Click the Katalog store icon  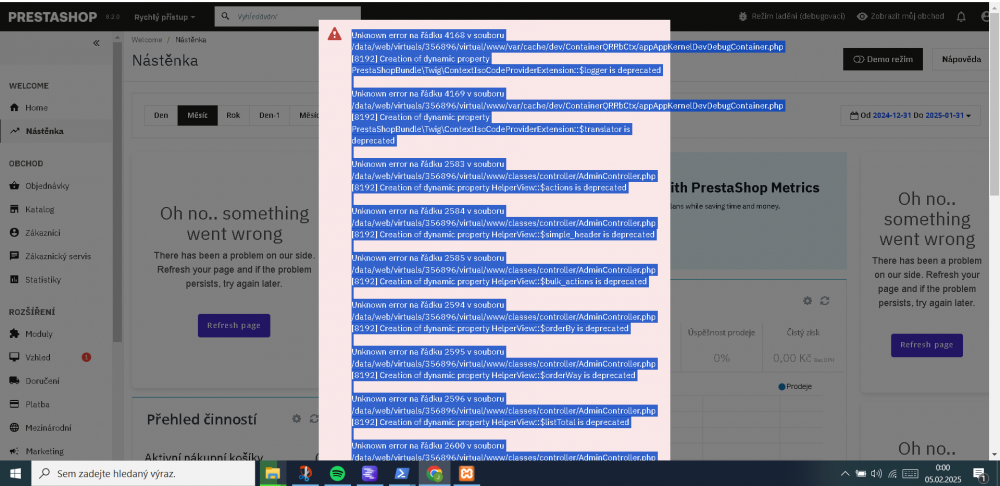14,209
